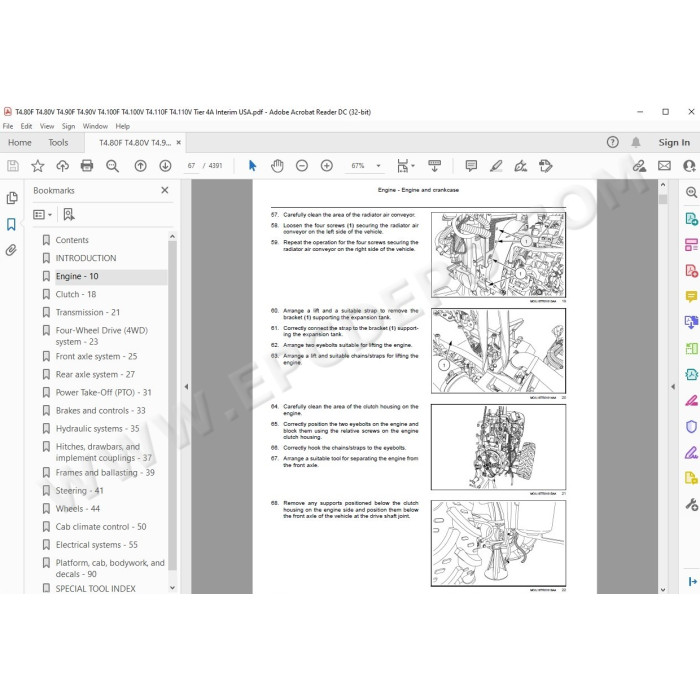This screenshot has width=700, height=700.
Task: Expand the right tools pane button
Action: click(692, 581)
